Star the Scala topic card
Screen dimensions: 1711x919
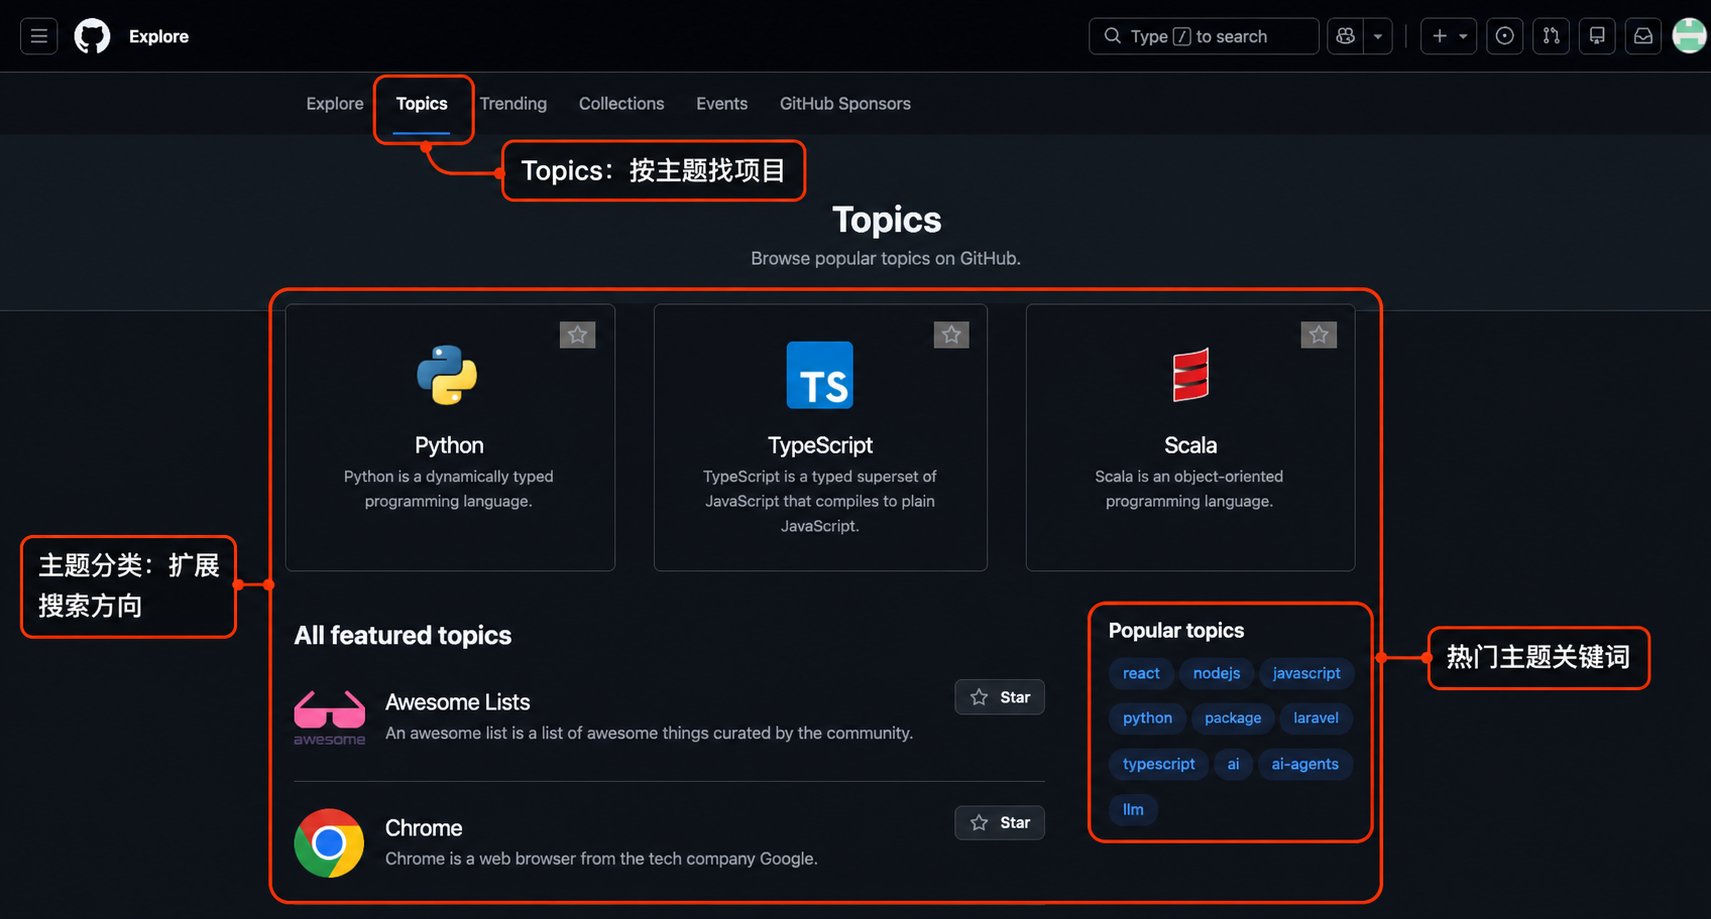(x=1319, y=335)
